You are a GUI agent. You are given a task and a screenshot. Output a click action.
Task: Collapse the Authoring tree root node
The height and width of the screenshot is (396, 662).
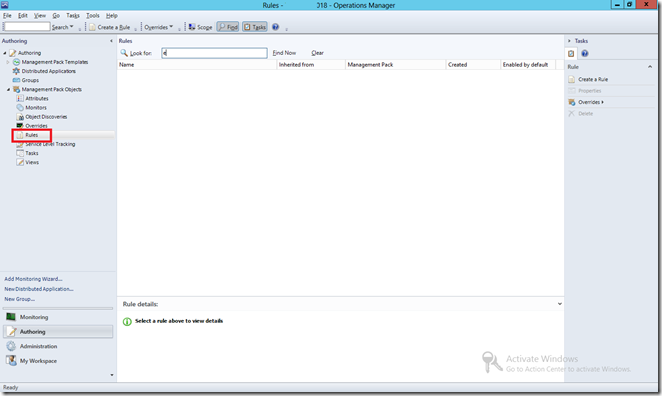tap(5, 53)
